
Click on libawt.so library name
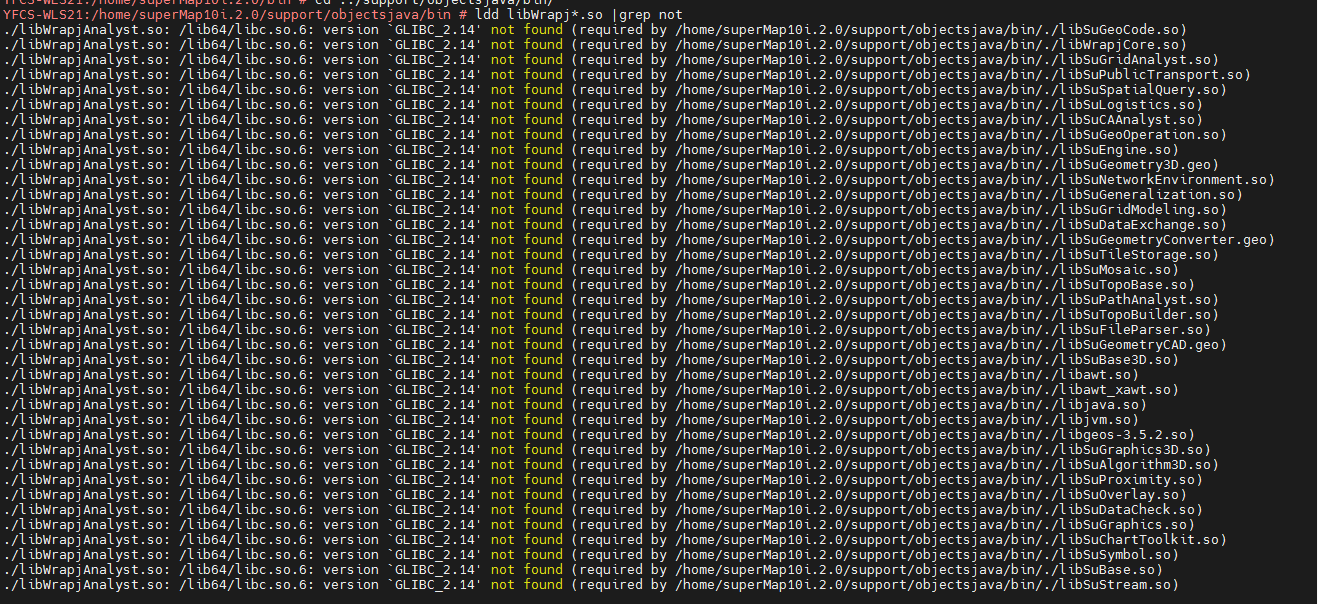click(1095, 375)
